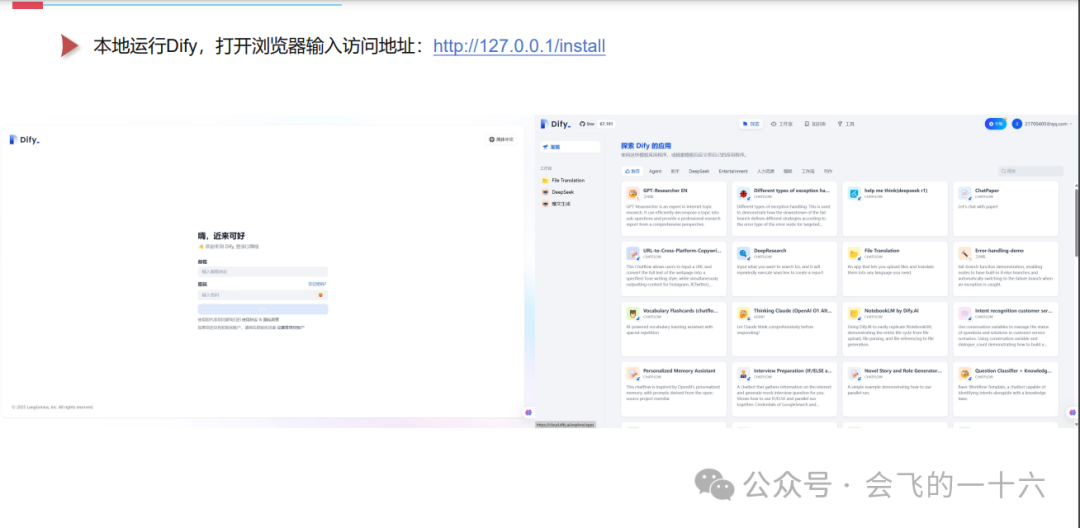Image resolution: width=1080 pixels, height=528 pixels.
Task: Select the 人力资源 category filter
Action: pyautogui.click(x=765, y=171)
